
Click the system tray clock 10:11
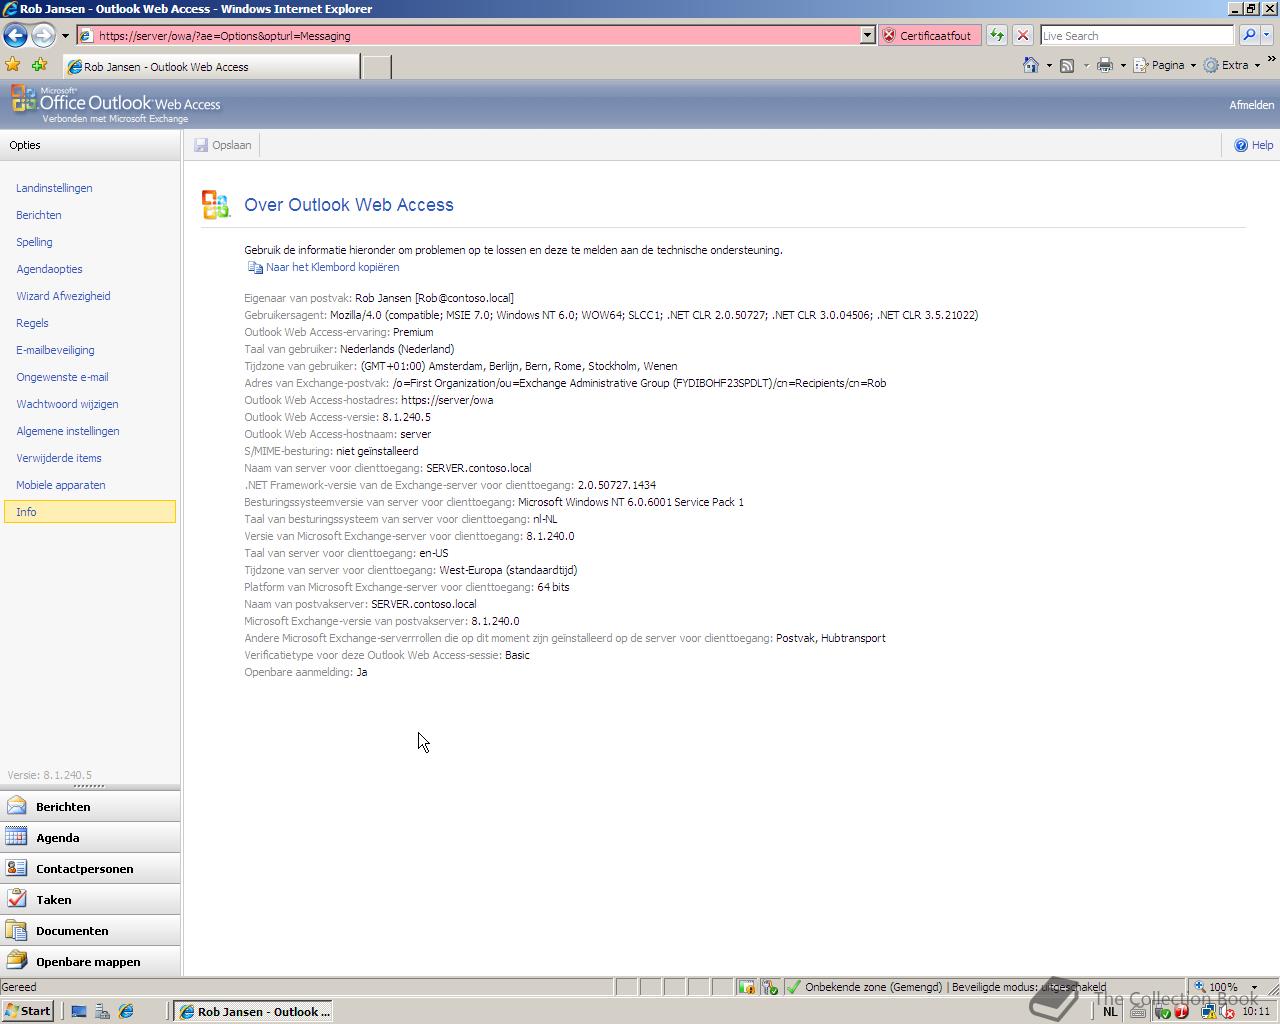pyautogui.click(x=1256, y=1011)
